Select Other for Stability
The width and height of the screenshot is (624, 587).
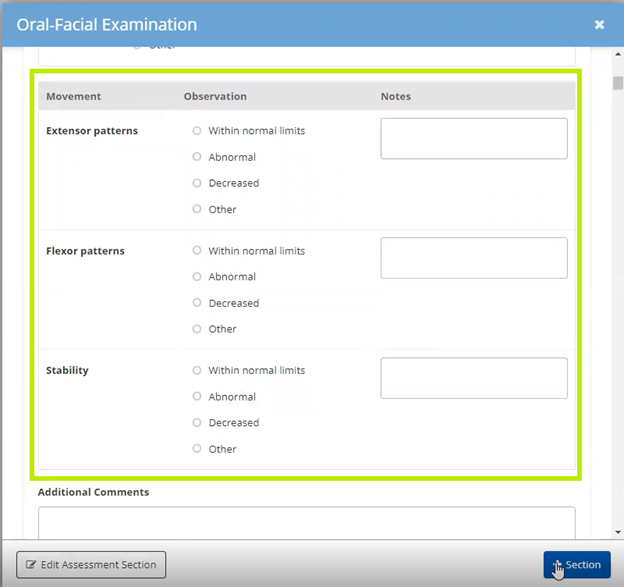(197, 449)
